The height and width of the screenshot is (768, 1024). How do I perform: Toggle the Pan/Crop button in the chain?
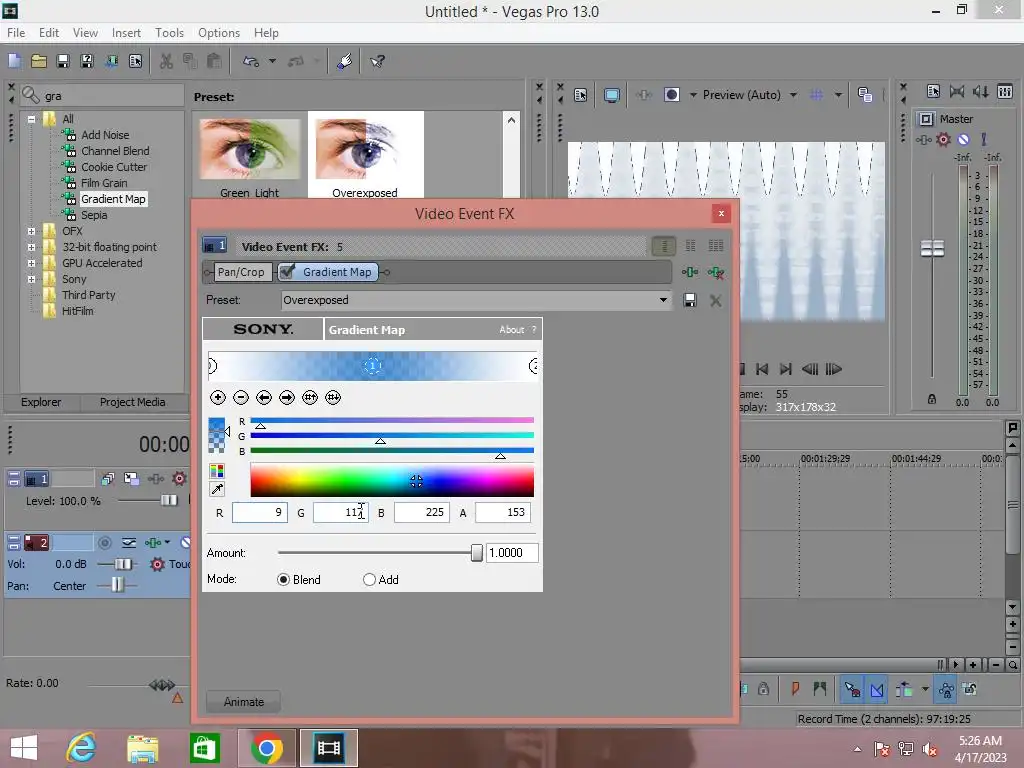pos(241,272)
